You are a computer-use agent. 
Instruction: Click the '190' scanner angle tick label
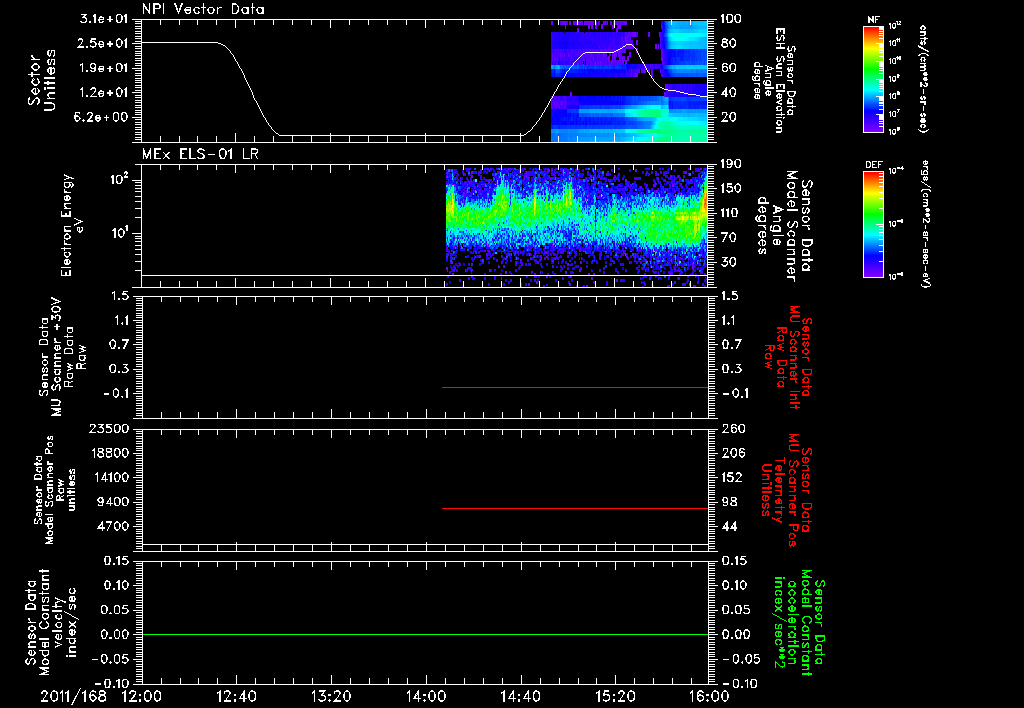click(732, 163)
